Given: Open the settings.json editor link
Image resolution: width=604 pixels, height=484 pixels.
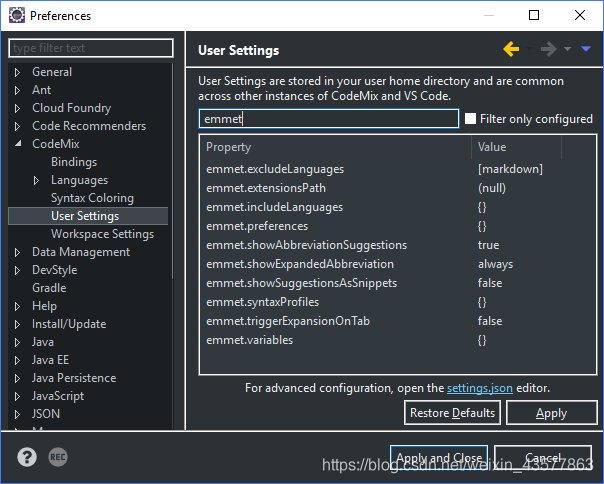Looking at the screenshot, I should tap(480, 388).
